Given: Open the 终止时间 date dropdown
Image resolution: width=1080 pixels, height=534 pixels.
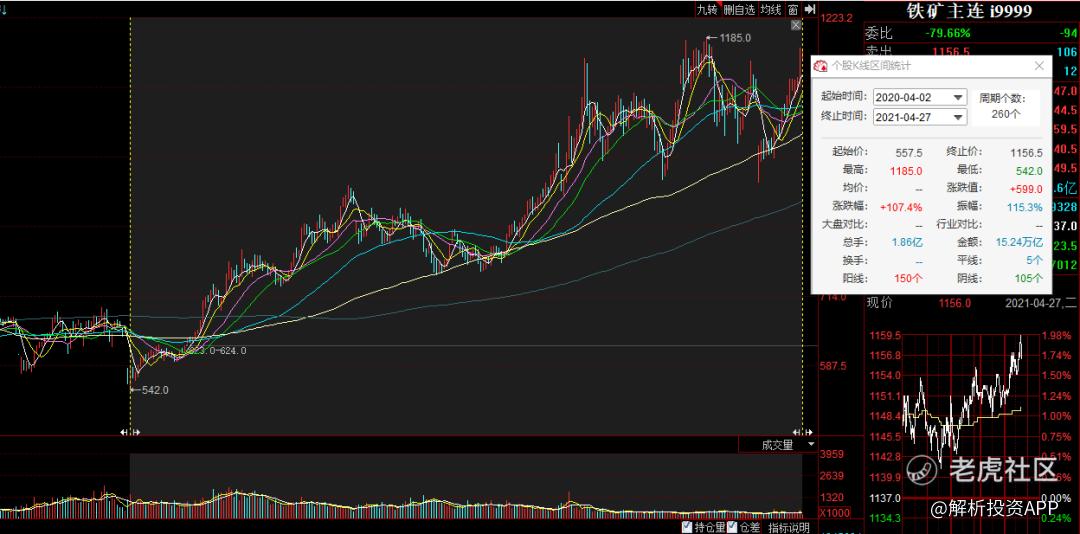Looking at the screenshot, I should (959, 117).
